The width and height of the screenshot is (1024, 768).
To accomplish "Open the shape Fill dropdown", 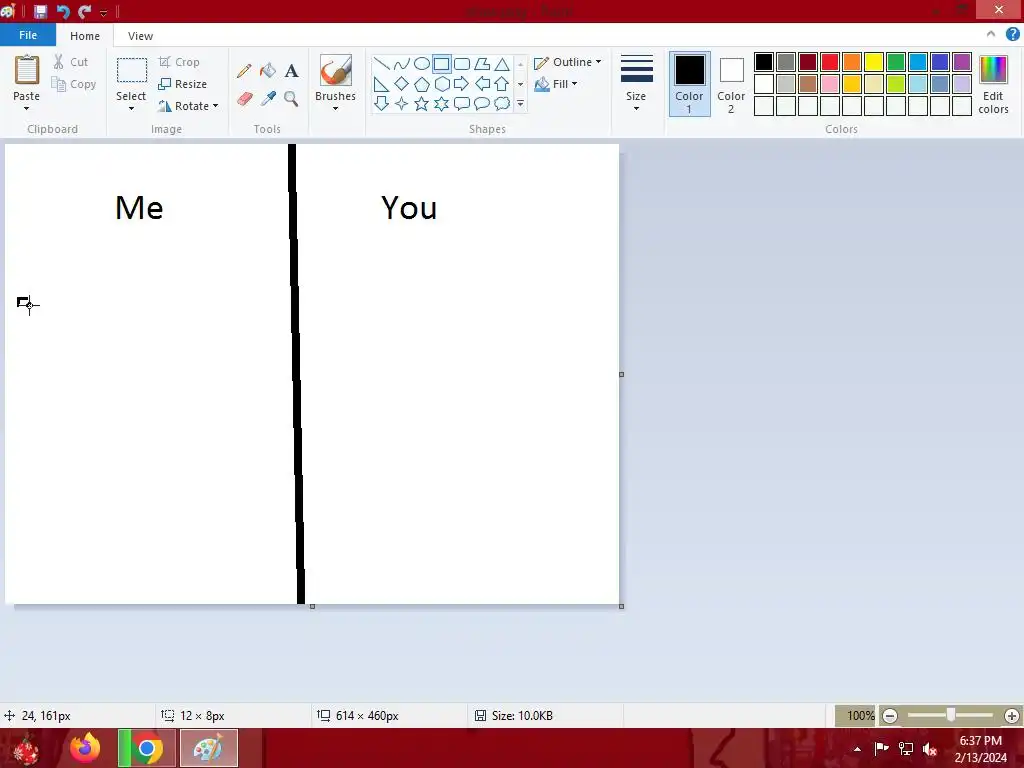I will point(556,84).
